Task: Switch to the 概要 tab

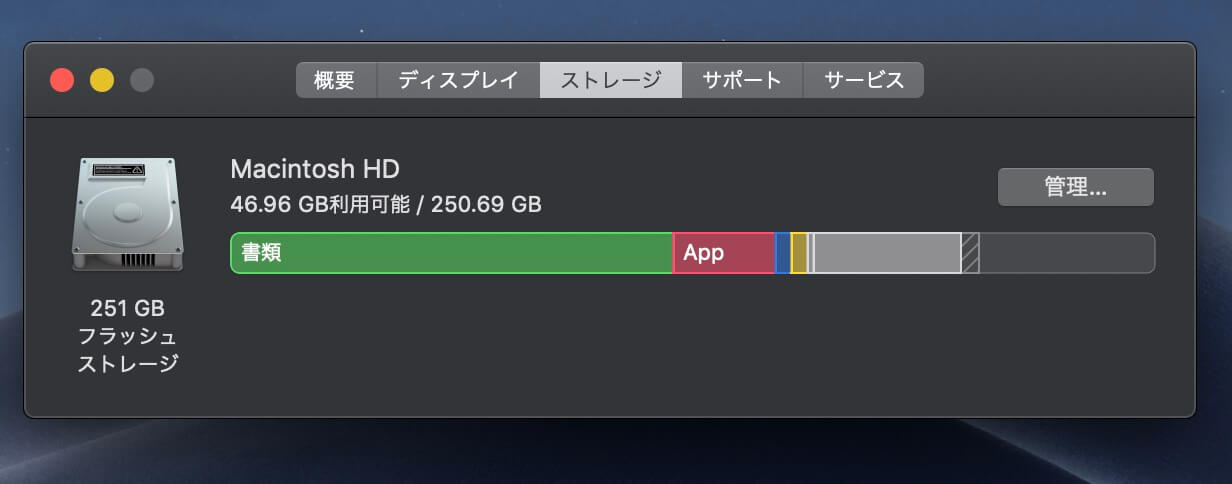Action: (x=335, y=80)
